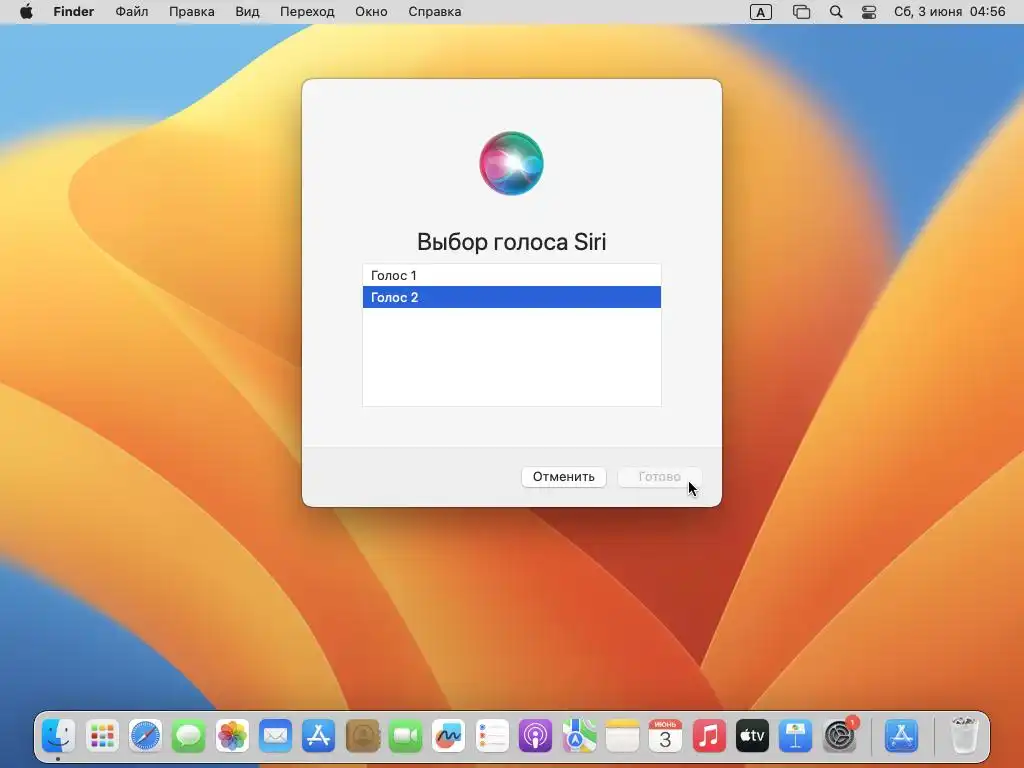
Task: Open the Apple menu
Action: click(26, 12)
